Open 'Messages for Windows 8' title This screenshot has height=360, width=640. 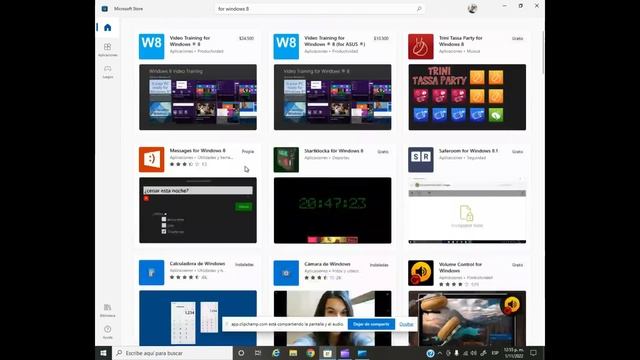198,151
